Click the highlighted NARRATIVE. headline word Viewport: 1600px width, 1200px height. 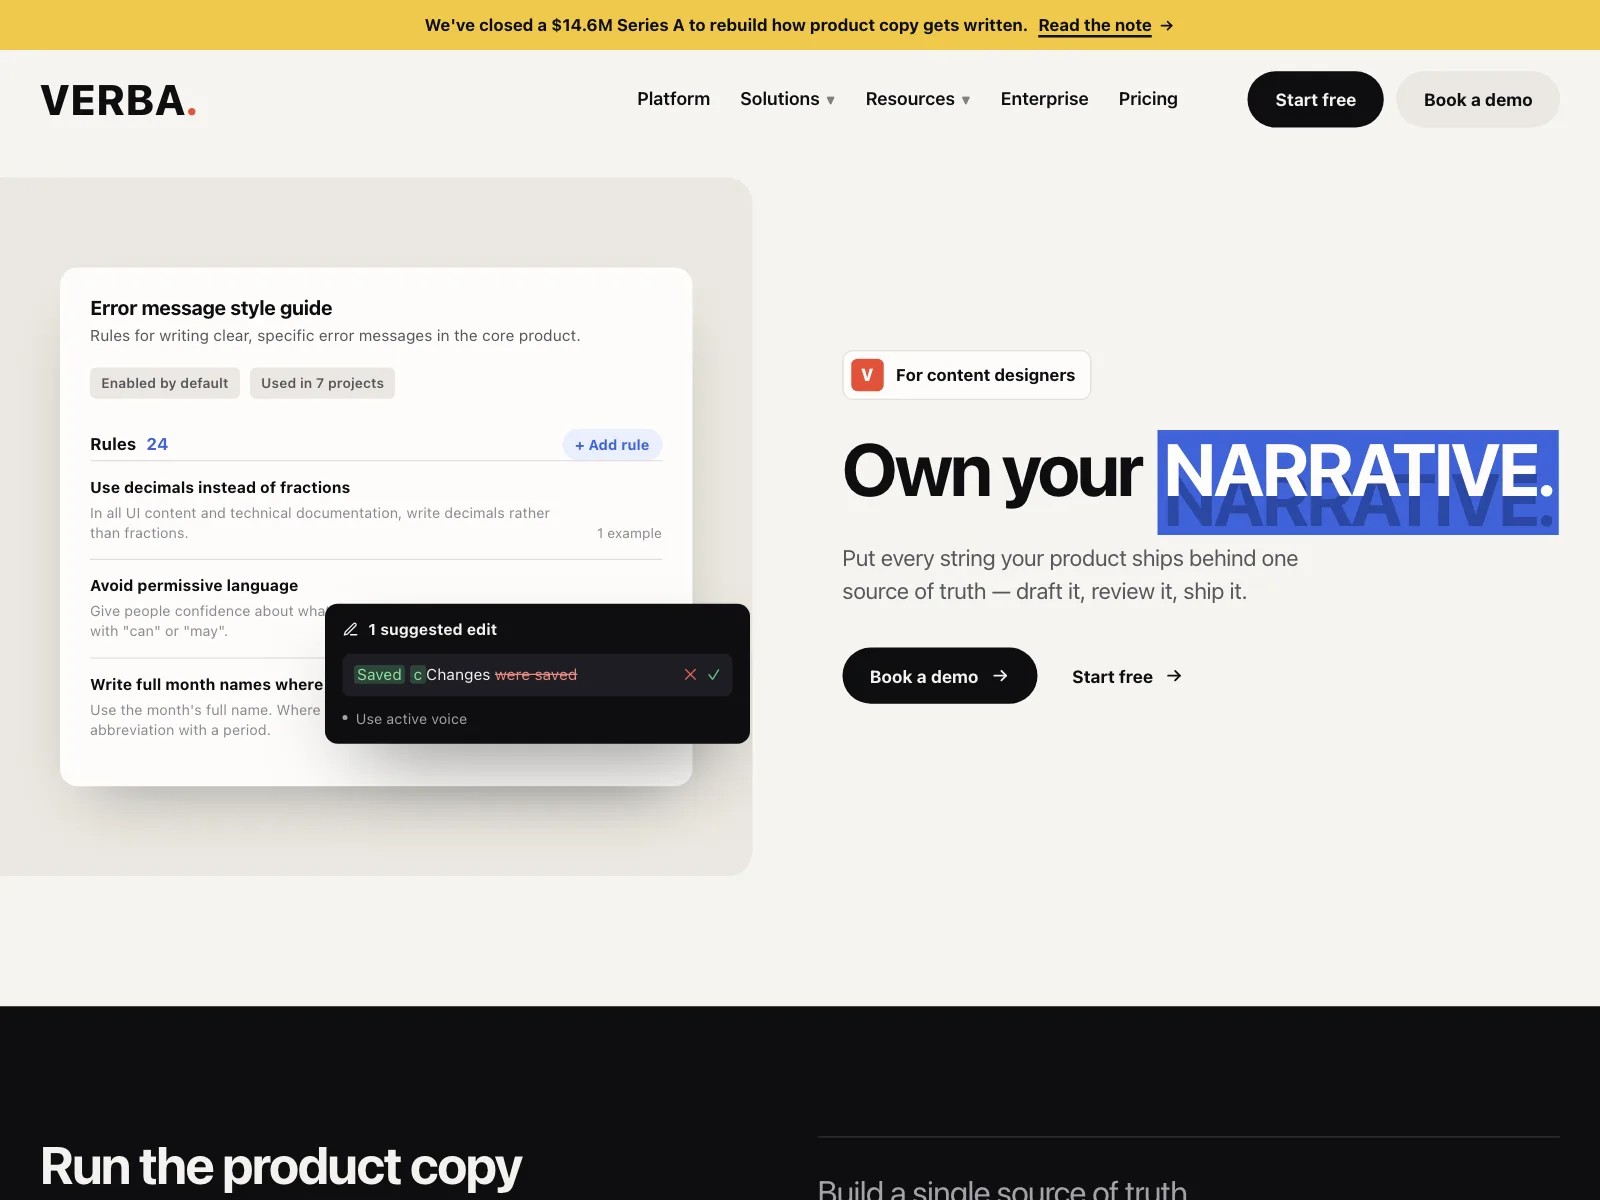(x=1358, y=482)
